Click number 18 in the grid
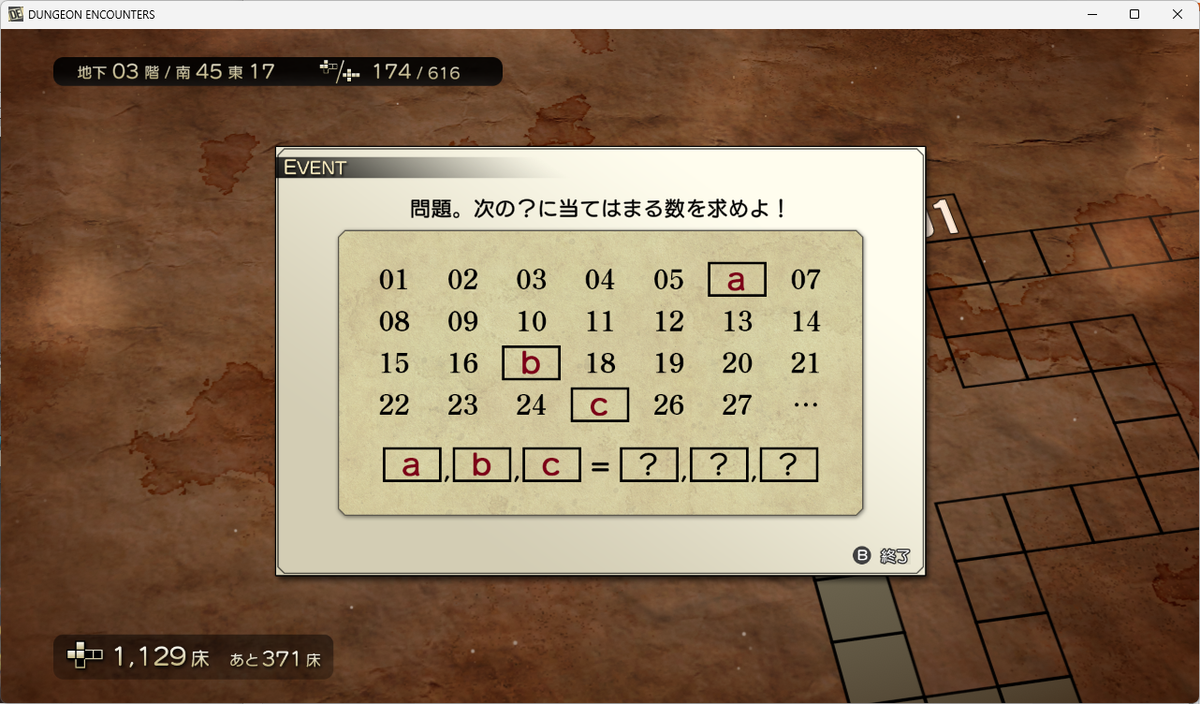Screen dimensions: 1200x704 coord(600,363)
